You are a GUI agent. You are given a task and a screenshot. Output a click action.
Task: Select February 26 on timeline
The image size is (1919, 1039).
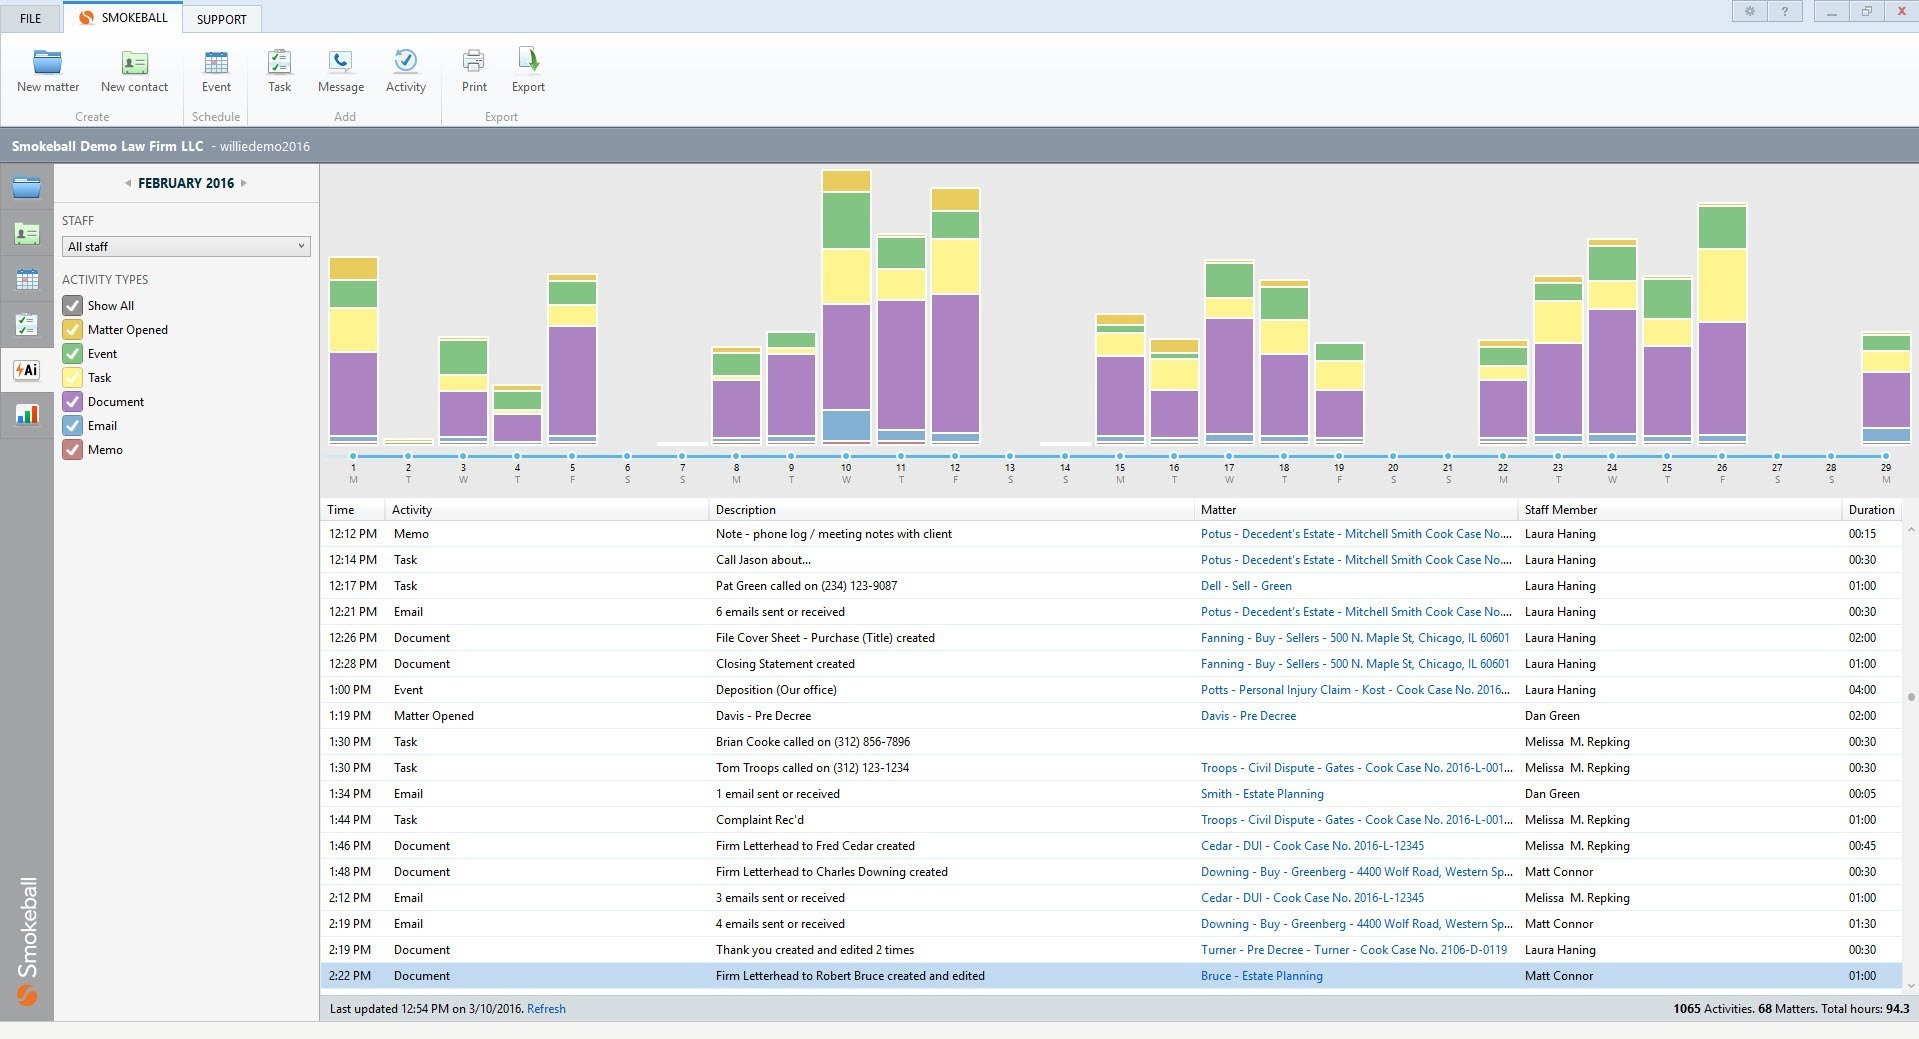click(x=1721, y=456)
